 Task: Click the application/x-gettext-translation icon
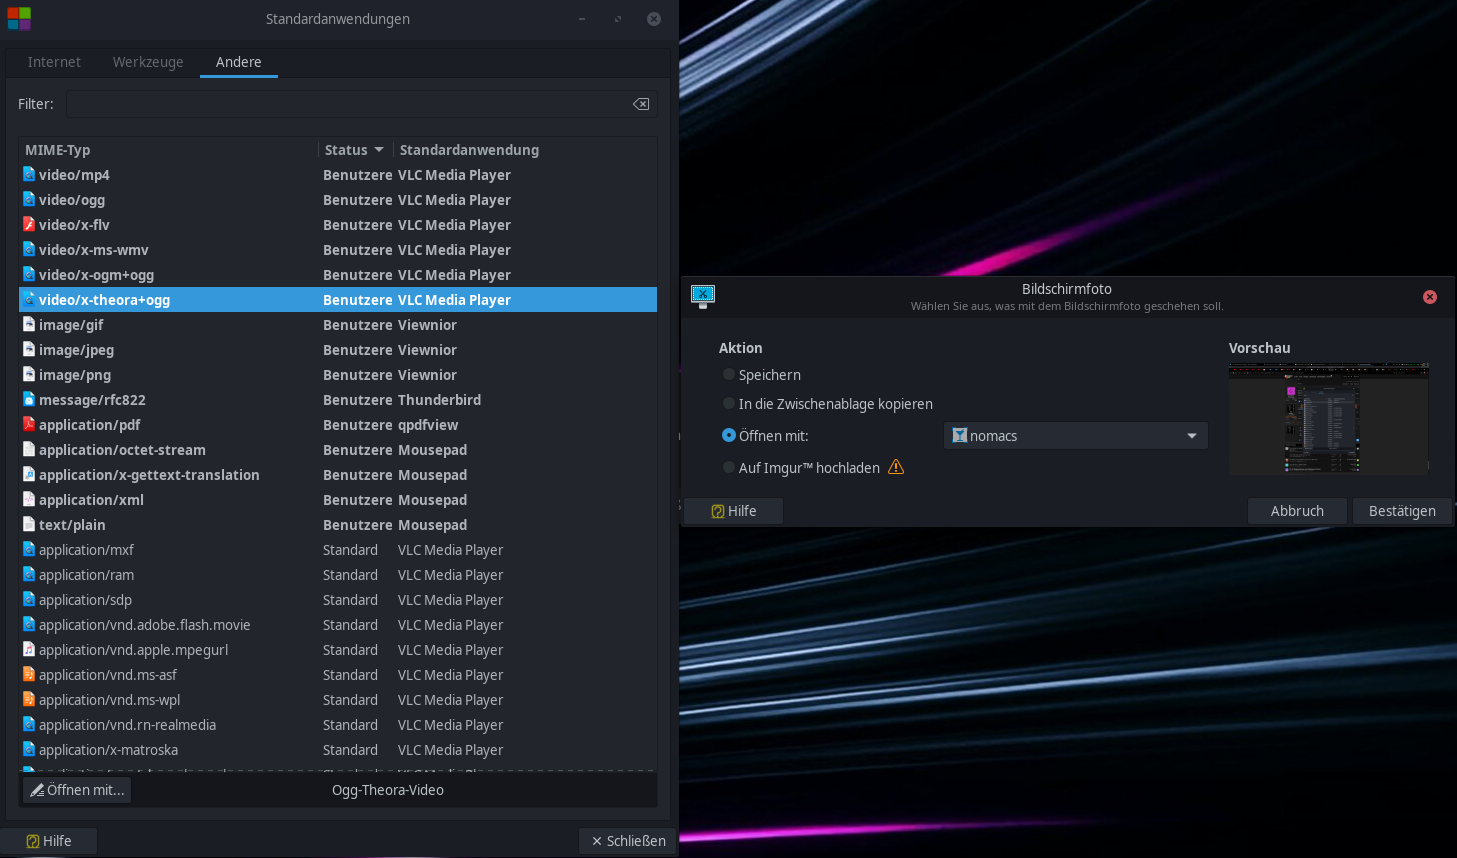29,474
